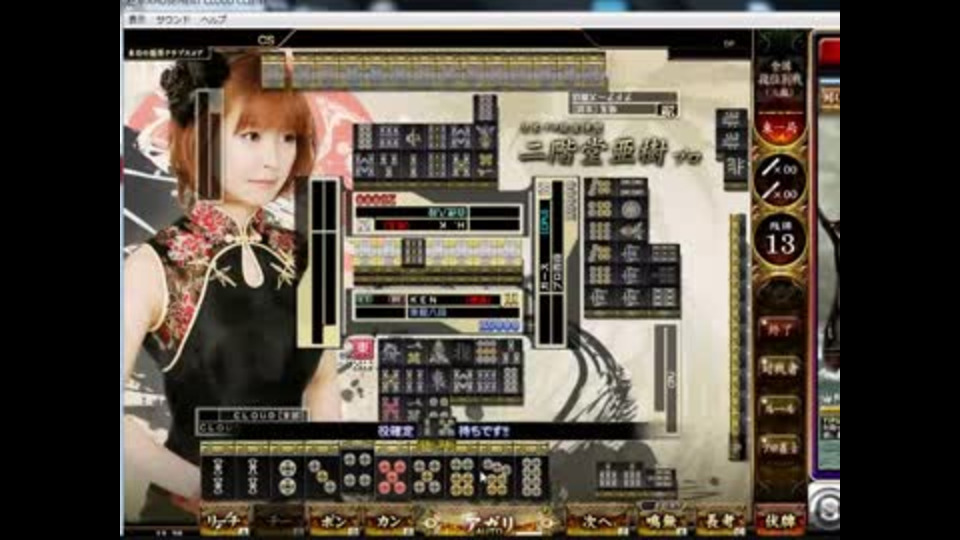Open the 表示 menu
The width and height of the screenshot is (960, 540).
pos(137,20)
